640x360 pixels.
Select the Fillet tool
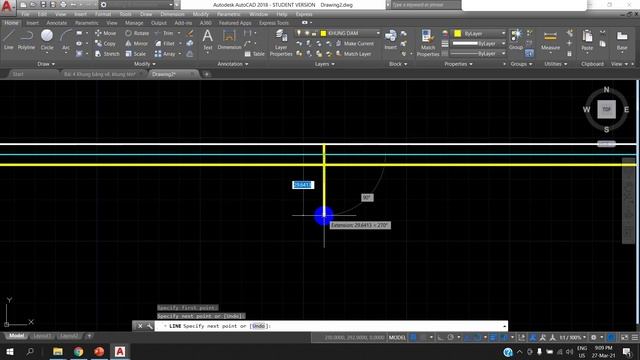point(165,43)
